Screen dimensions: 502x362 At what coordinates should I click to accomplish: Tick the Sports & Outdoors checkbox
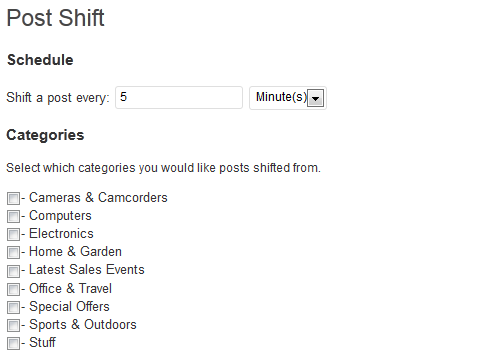[13, 325]
